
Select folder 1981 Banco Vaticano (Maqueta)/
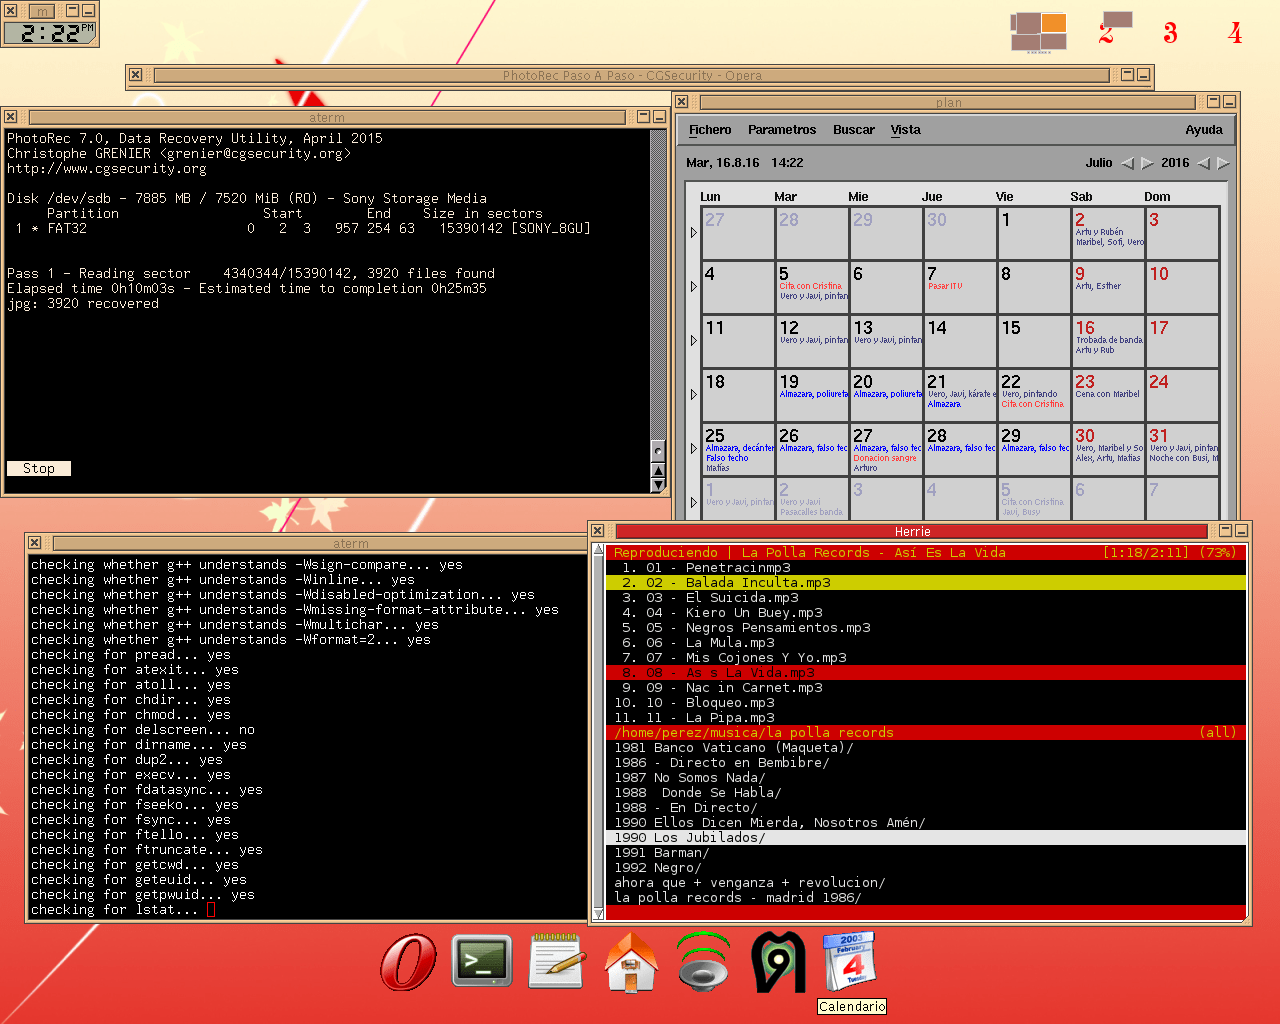point(926,748)
